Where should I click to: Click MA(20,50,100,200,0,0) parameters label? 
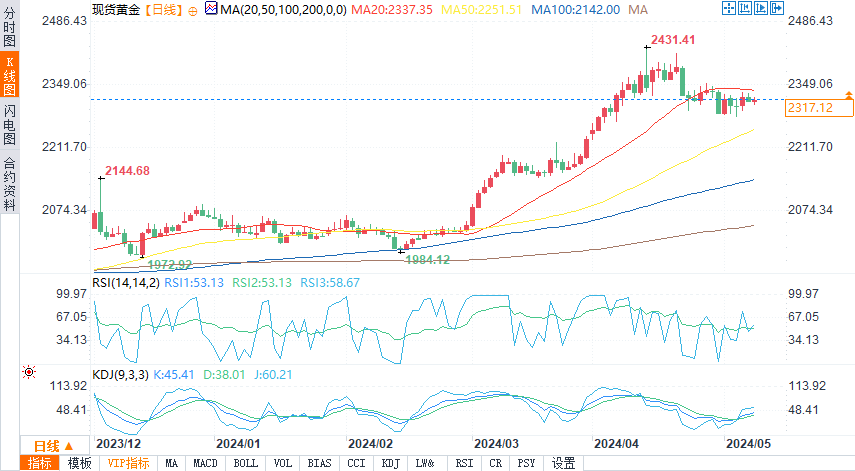pyautogui.click(x=284, y=10)
